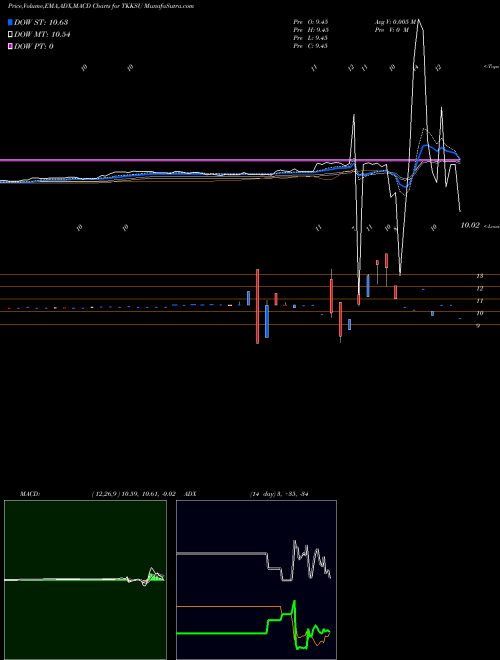Screen dimensions: 500x660
Task: Click the blue DOW ST legend swatch
Action: click(x=11, y=22)
